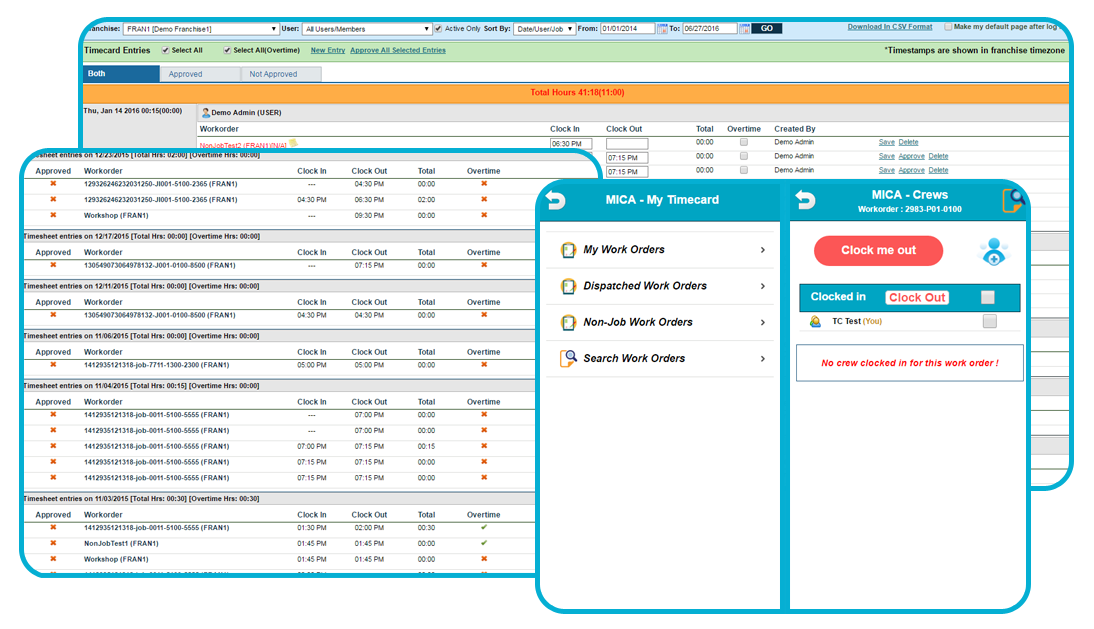The width and height of the screenshot is (1094, 629).
Task: Click the Demo Admin user icon
Action: (206, 112)
